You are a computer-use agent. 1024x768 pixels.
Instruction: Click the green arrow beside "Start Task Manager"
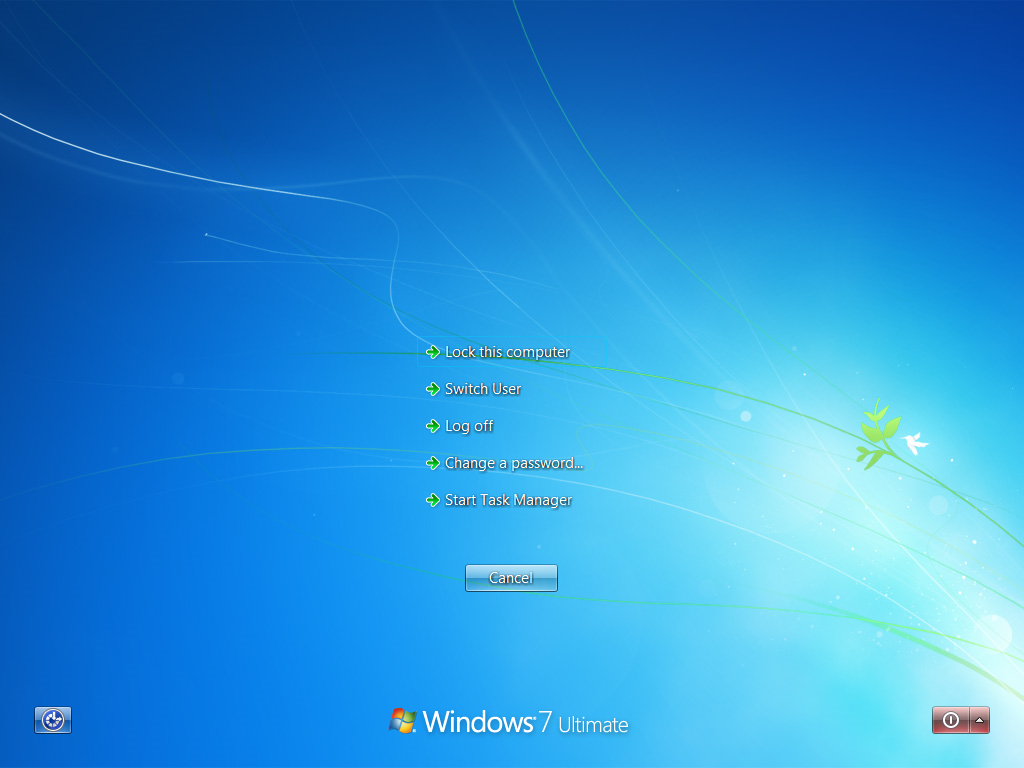[x=433, y=500]
